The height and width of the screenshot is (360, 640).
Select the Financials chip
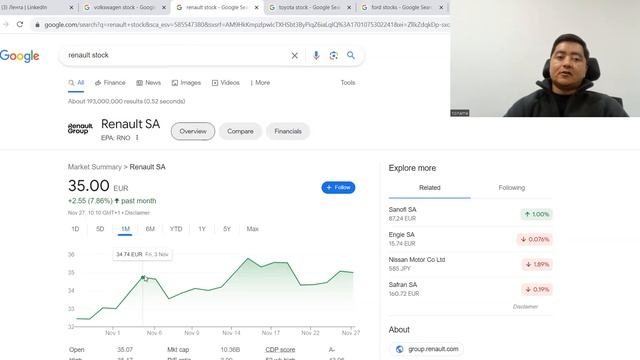point(288,131)
